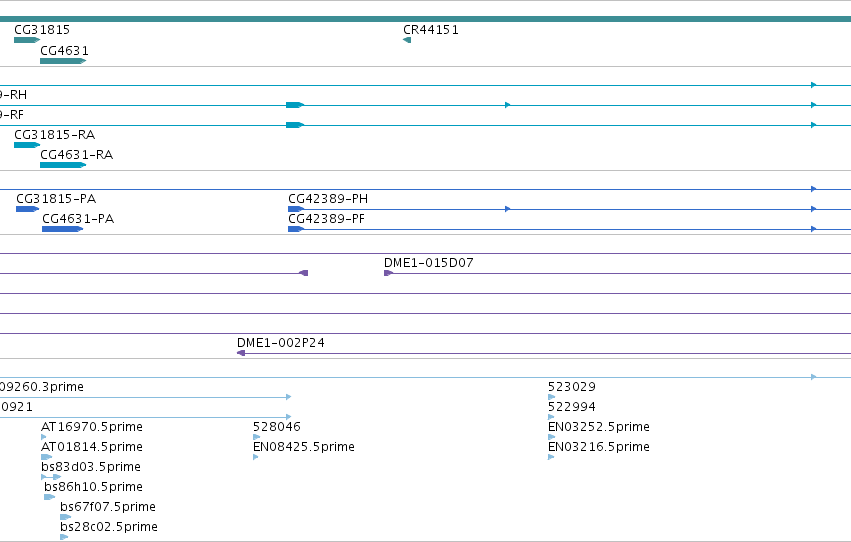Select the bs86h10.5prime label
The width and height of the screenshot is (851, 542).
pyautogui.click(x=93, y=487)
